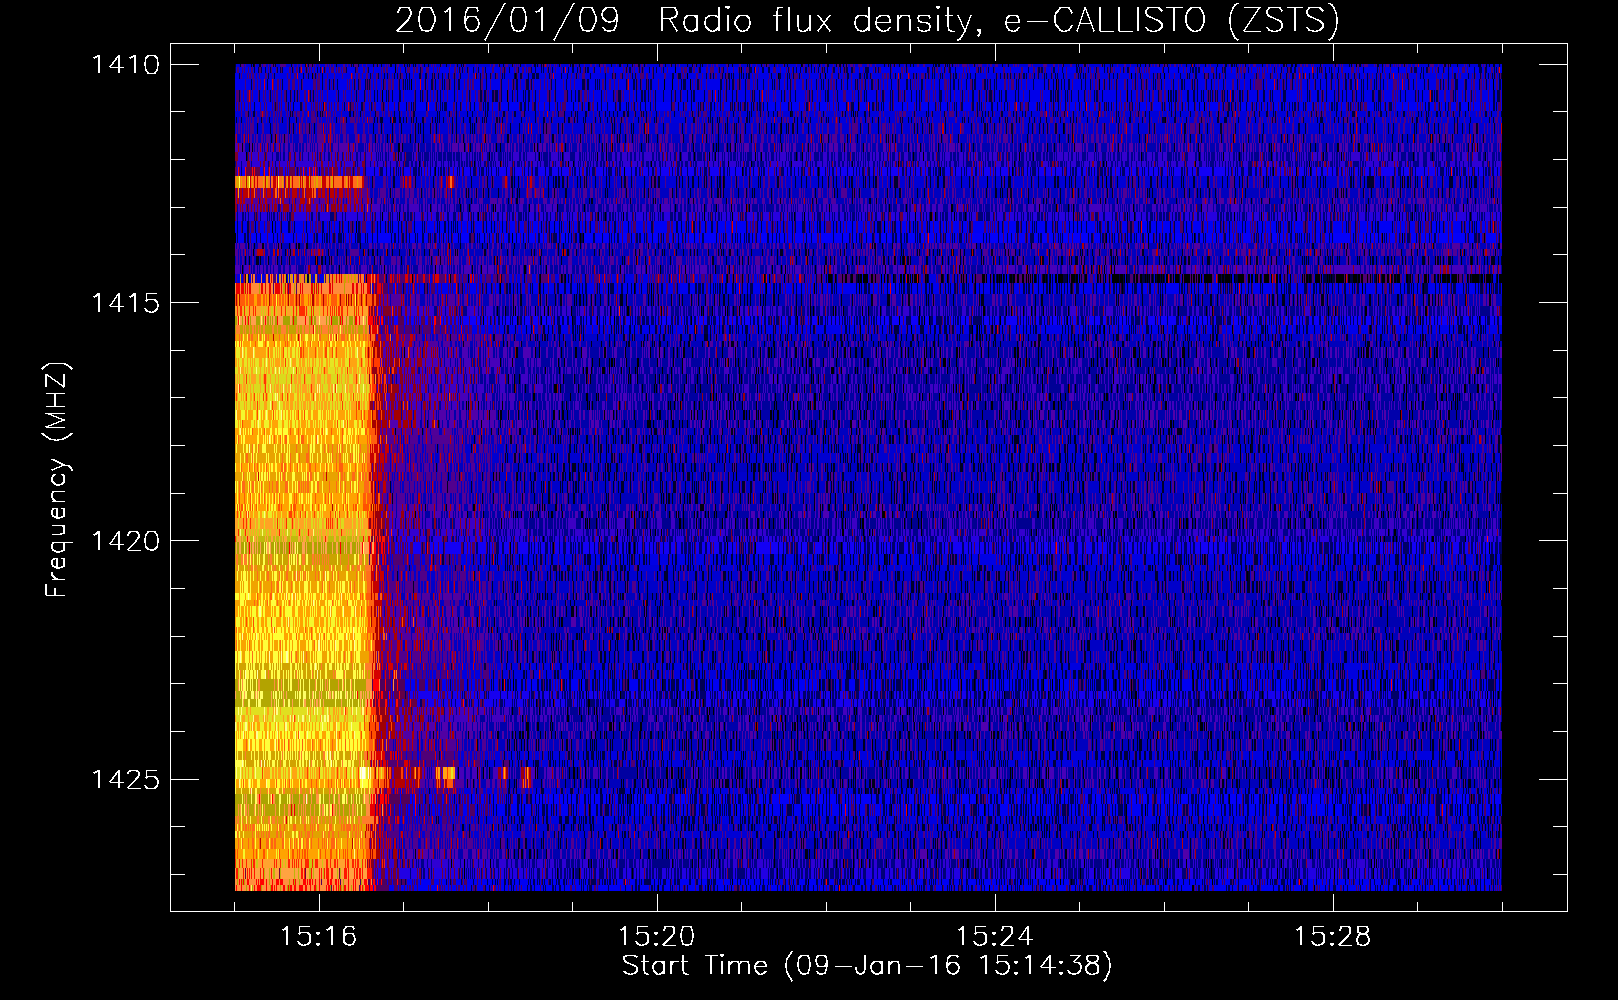
Task: Click the orange narrowband stripe above 1415 MHz
Action: (x=299, y=182)
